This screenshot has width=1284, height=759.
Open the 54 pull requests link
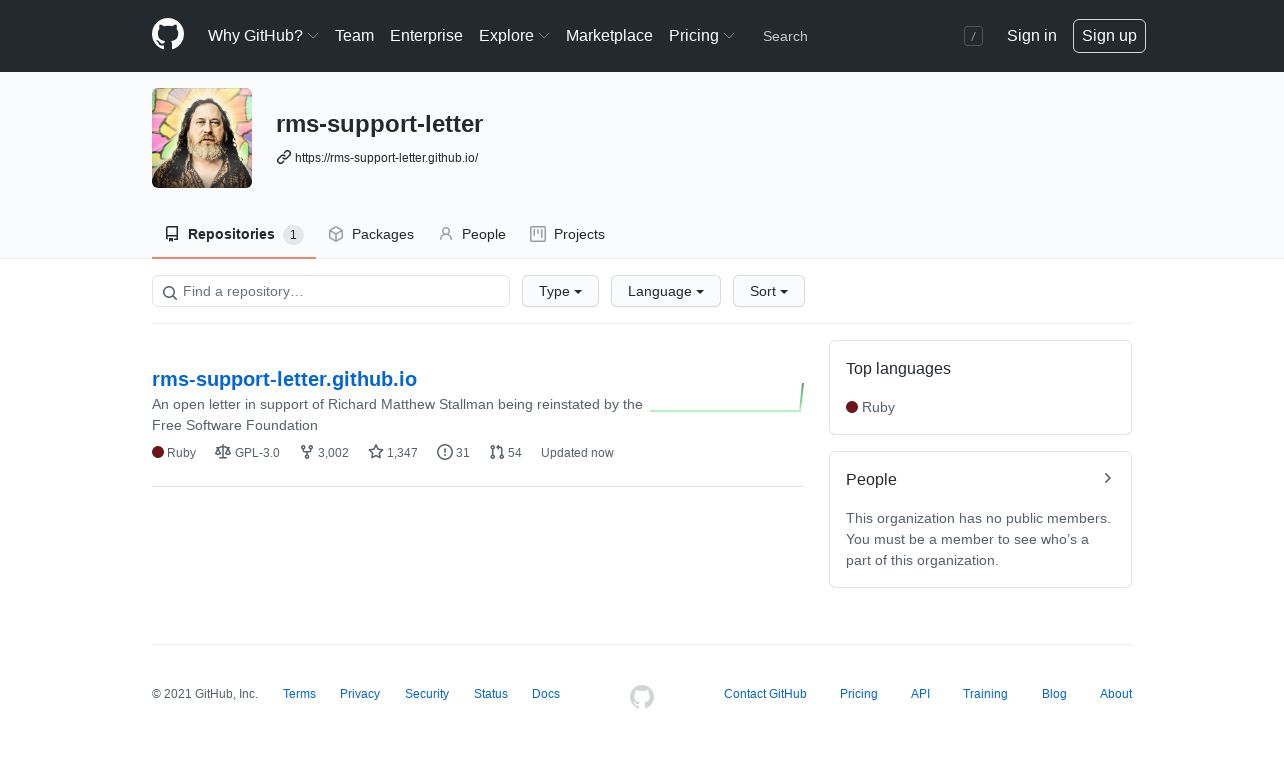[x=505, y=453]
